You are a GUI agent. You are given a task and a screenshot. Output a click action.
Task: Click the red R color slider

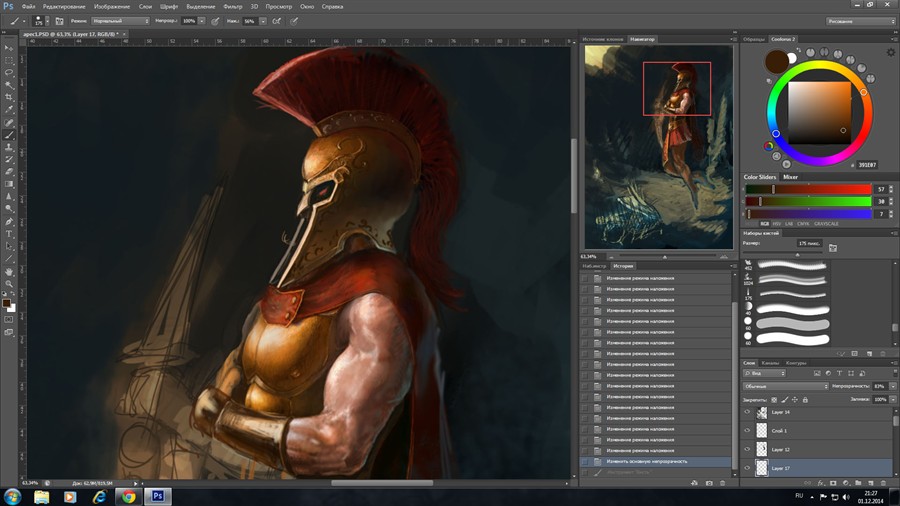tap(808, 189)
